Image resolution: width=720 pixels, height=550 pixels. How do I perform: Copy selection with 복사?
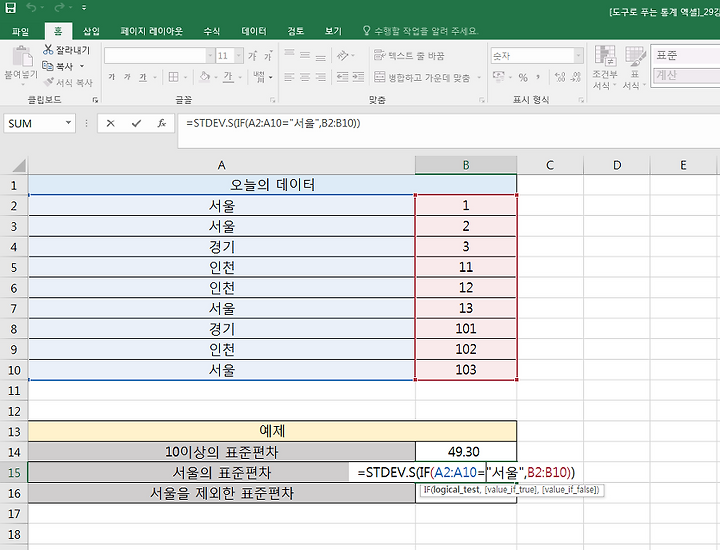[x=58, y=66]
